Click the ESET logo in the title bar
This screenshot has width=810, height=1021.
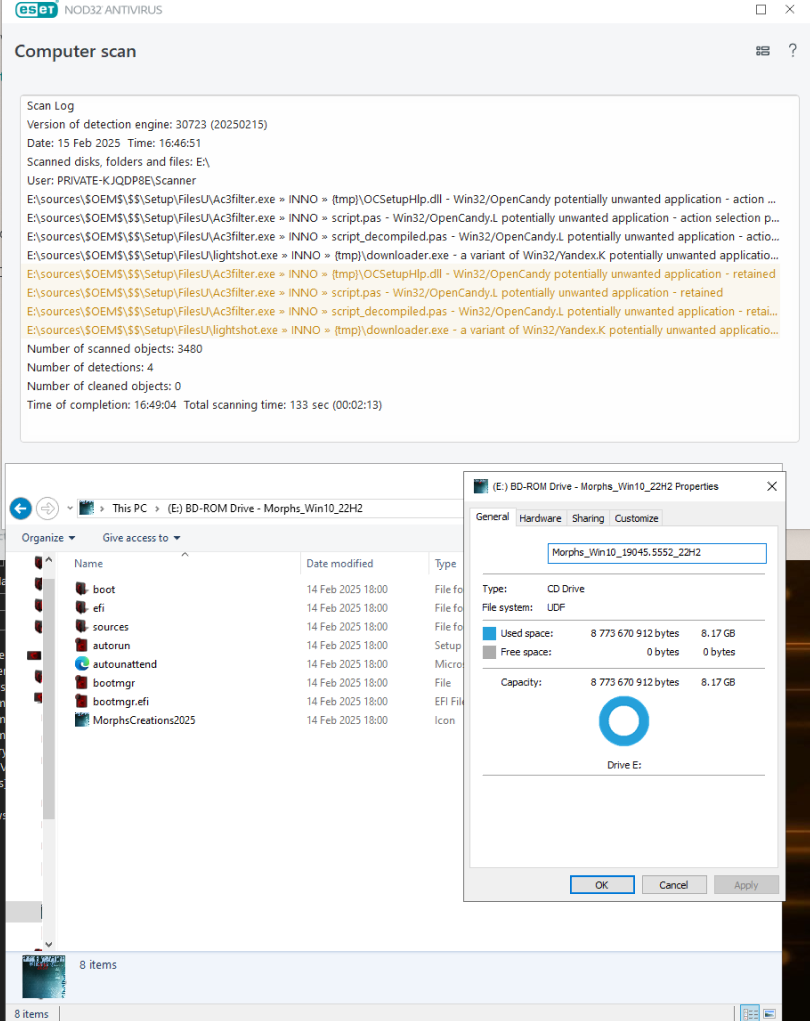[36, 9]
